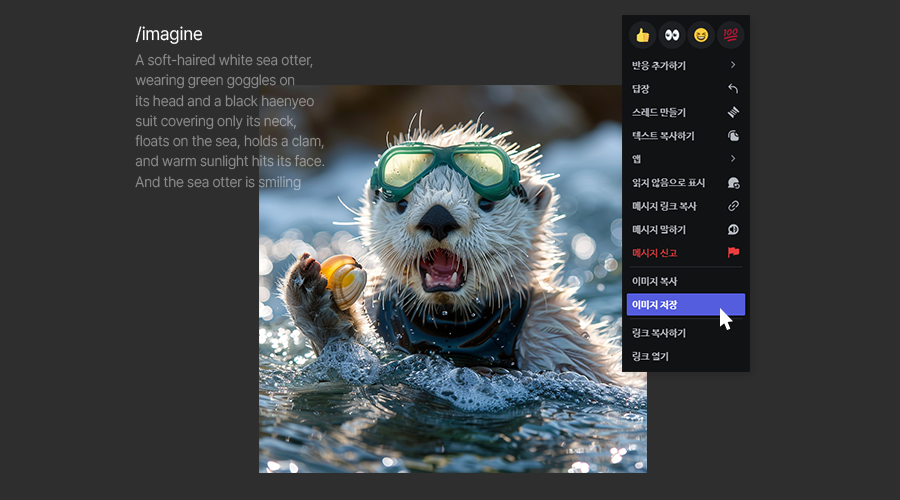The image size is (900, 500).
Task: Click the speech icon beside 메시지 말하기
Action: click(733, 229)
